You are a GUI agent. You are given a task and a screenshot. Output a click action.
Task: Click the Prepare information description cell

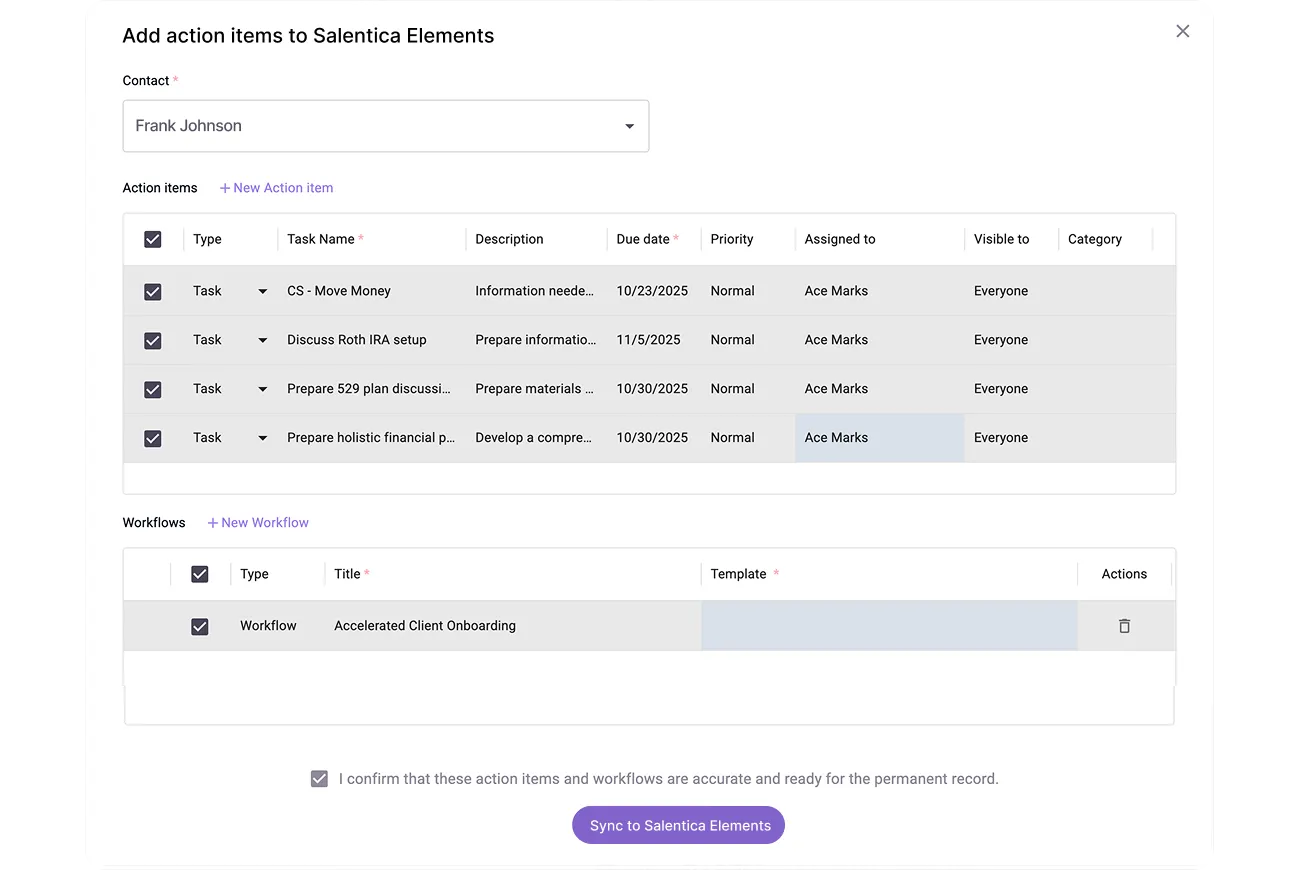(x=537, y=340)
